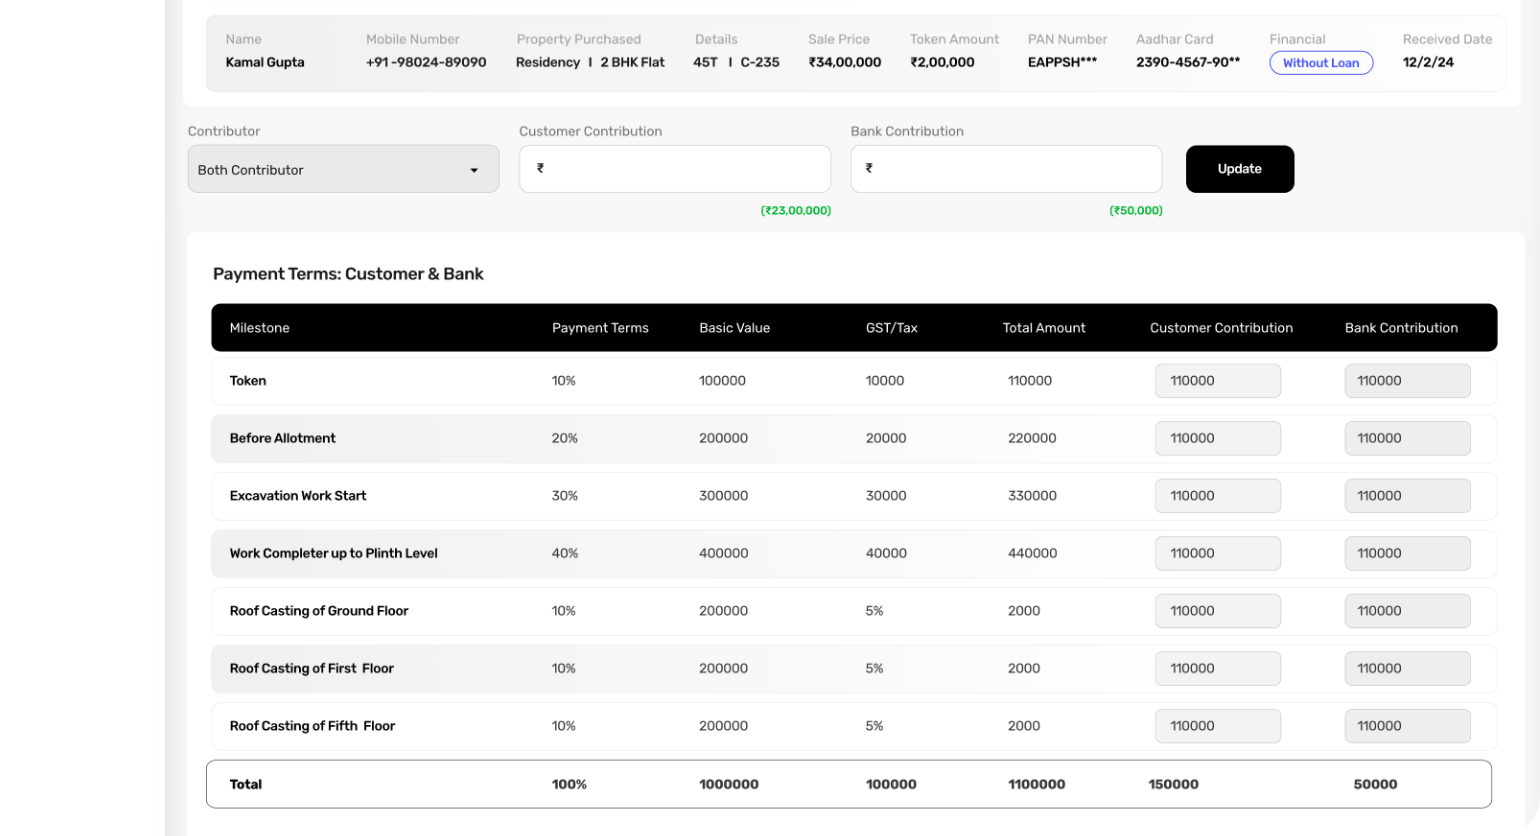The image size is (1540, 836).
Task: Edit Customer Contribution field in Token row
Action: (1218, 381)
